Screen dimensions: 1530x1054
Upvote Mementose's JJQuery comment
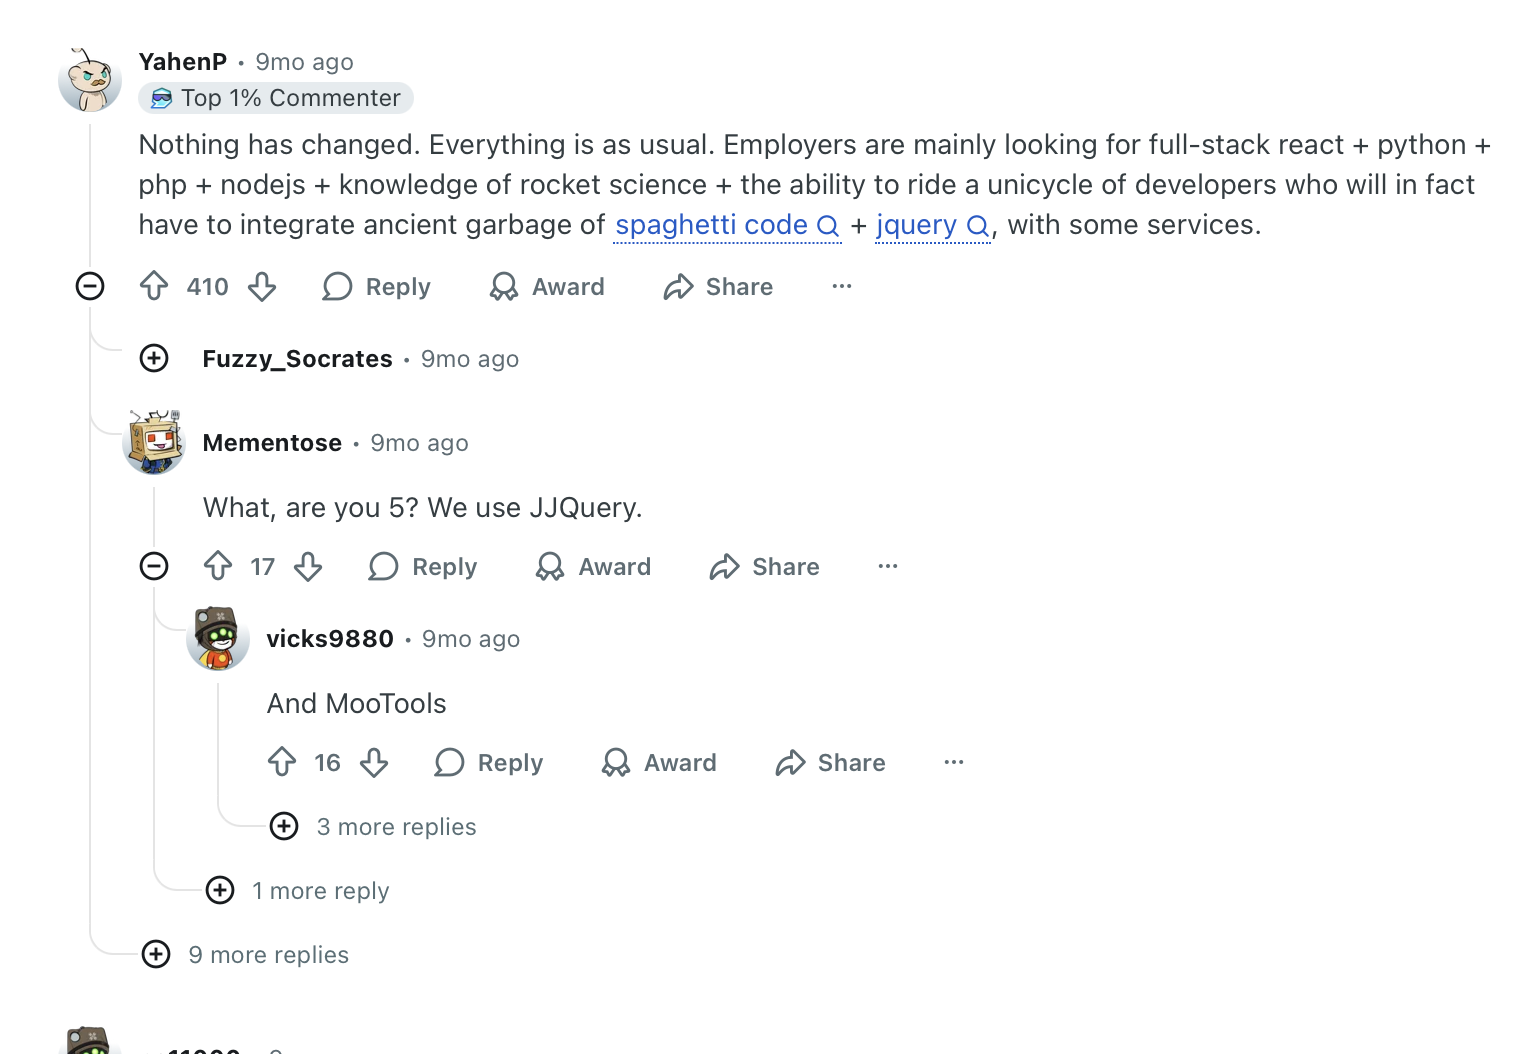218,567
